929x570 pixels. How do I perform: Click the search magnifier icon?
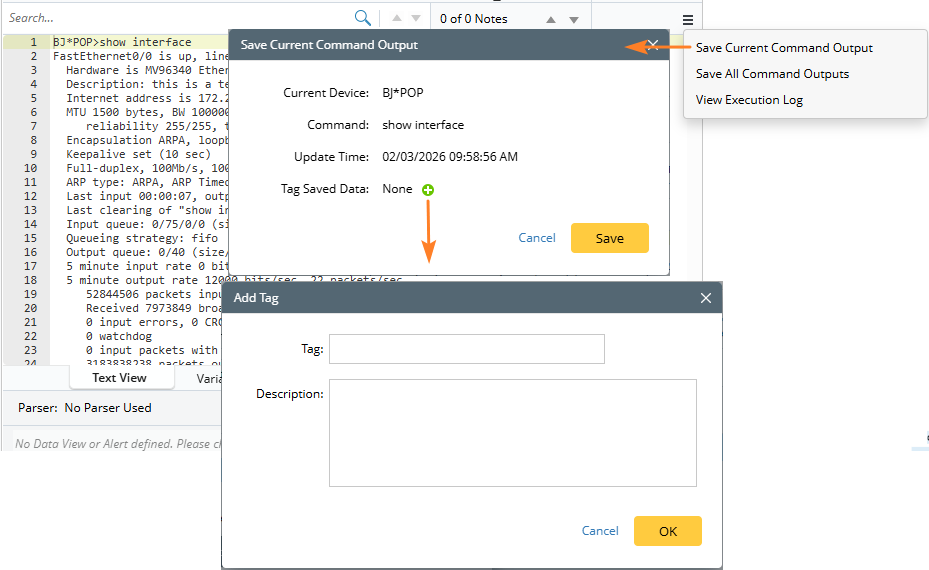click(x=363, y=18)
